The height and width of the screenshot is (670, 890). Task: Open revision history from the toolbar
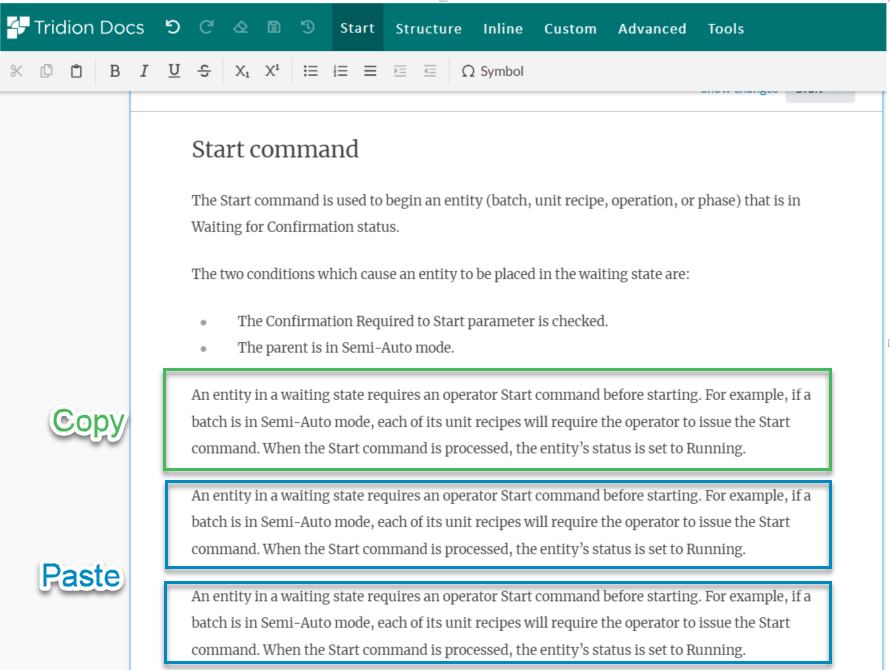click(307, 28)
